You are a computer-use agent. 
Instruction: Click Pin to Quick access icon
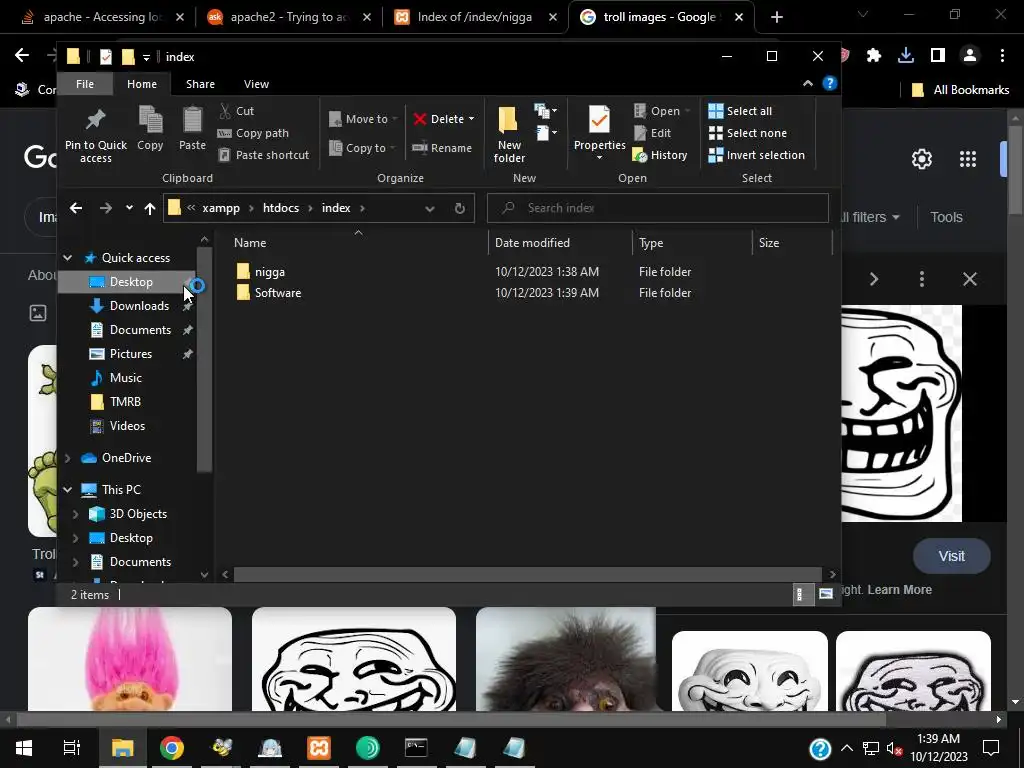click(95, 120)
